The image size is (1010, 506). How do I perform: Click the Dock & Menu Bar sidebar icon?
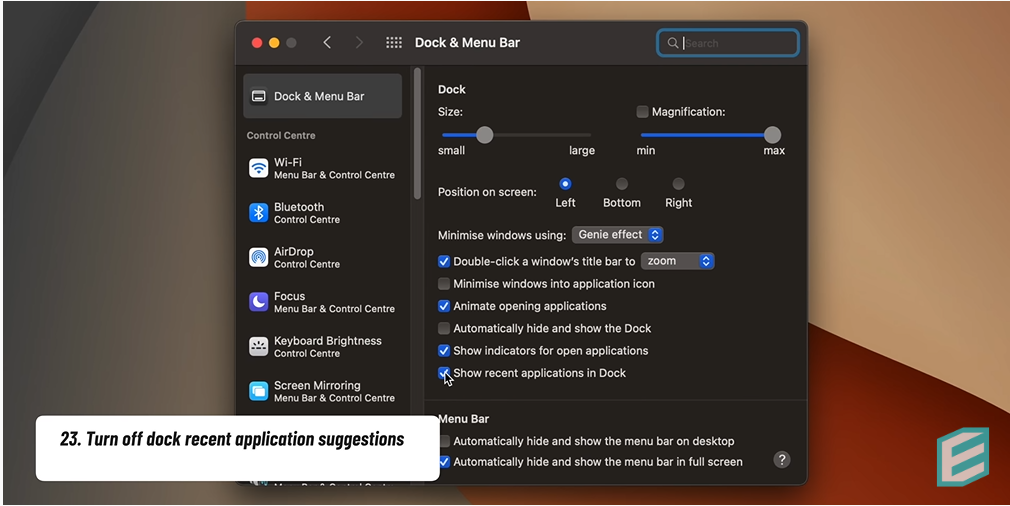pyautogui.click(x=258, y=96)
